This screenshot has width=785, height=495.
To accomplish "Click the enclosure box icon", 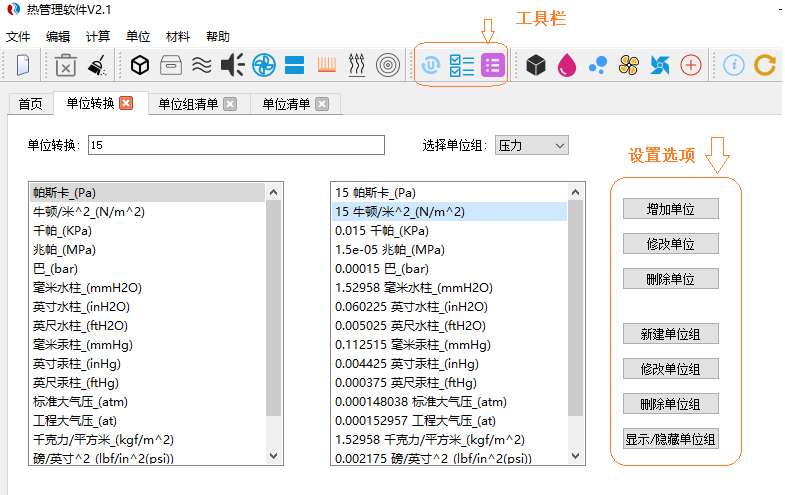I will [x=171, y=65].
